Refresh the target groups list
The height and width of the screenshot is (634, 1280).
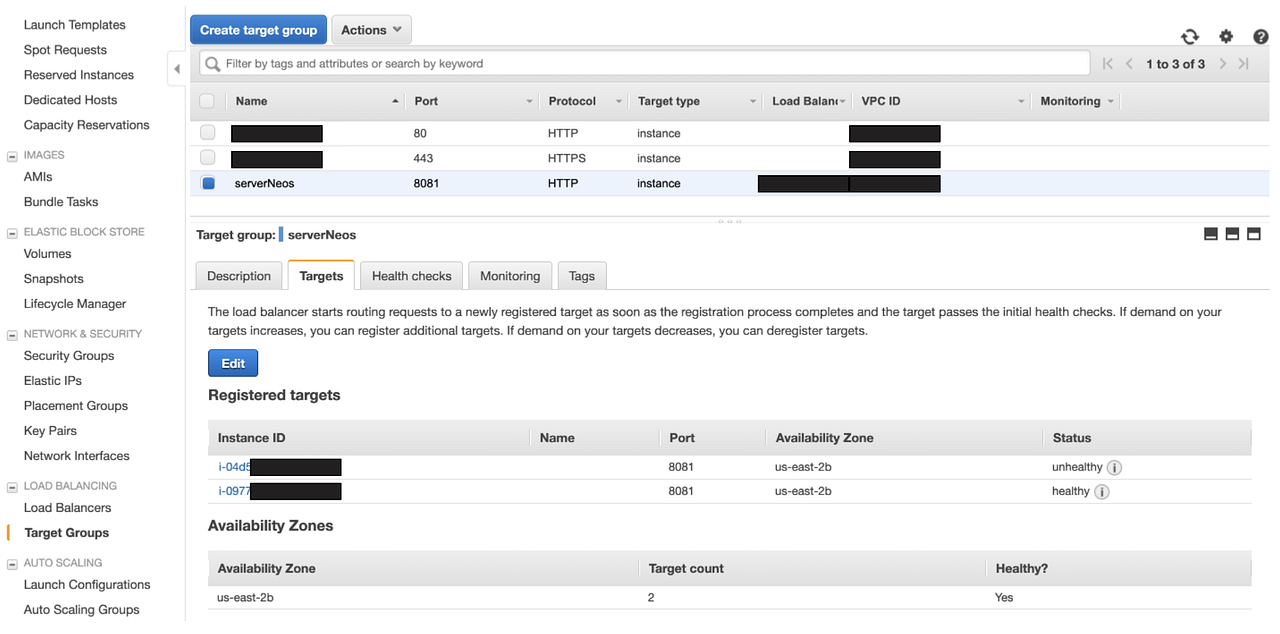coord(1190,35)
